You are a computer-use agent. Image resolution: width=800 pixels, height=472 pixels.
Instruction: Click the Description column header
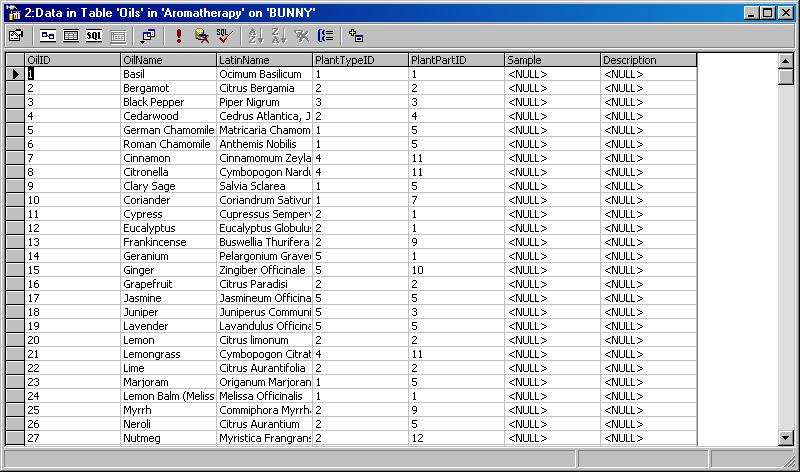tap(648, 60)
